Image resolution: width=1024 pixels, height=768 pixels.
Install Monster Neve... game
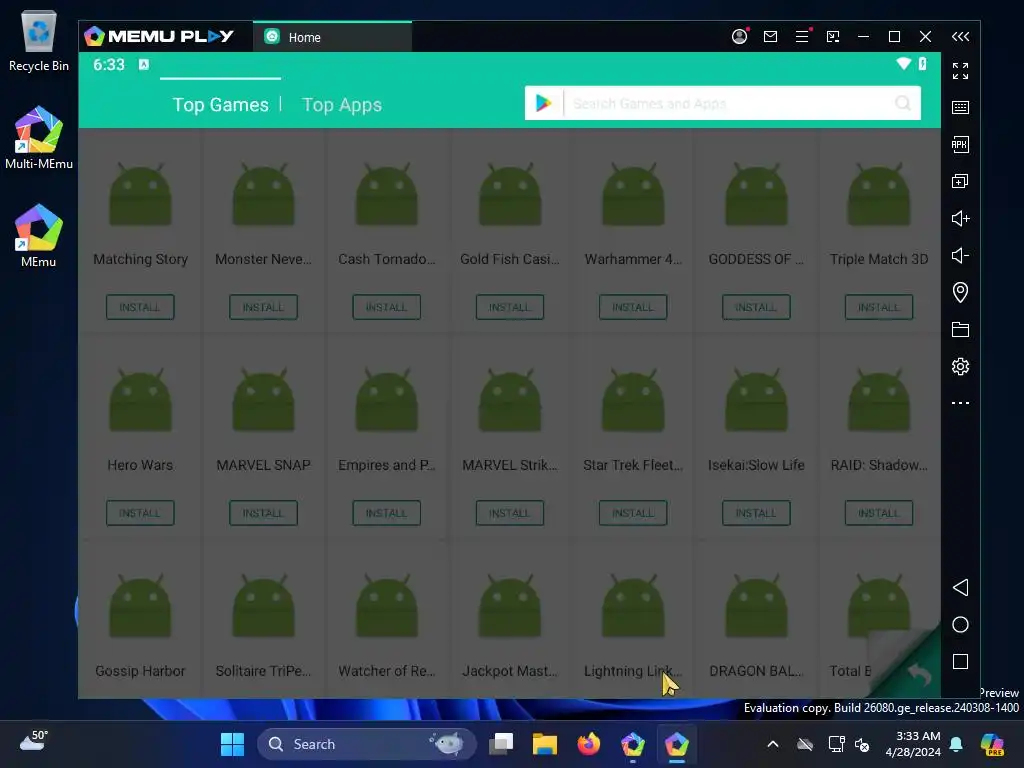point(263,307)
